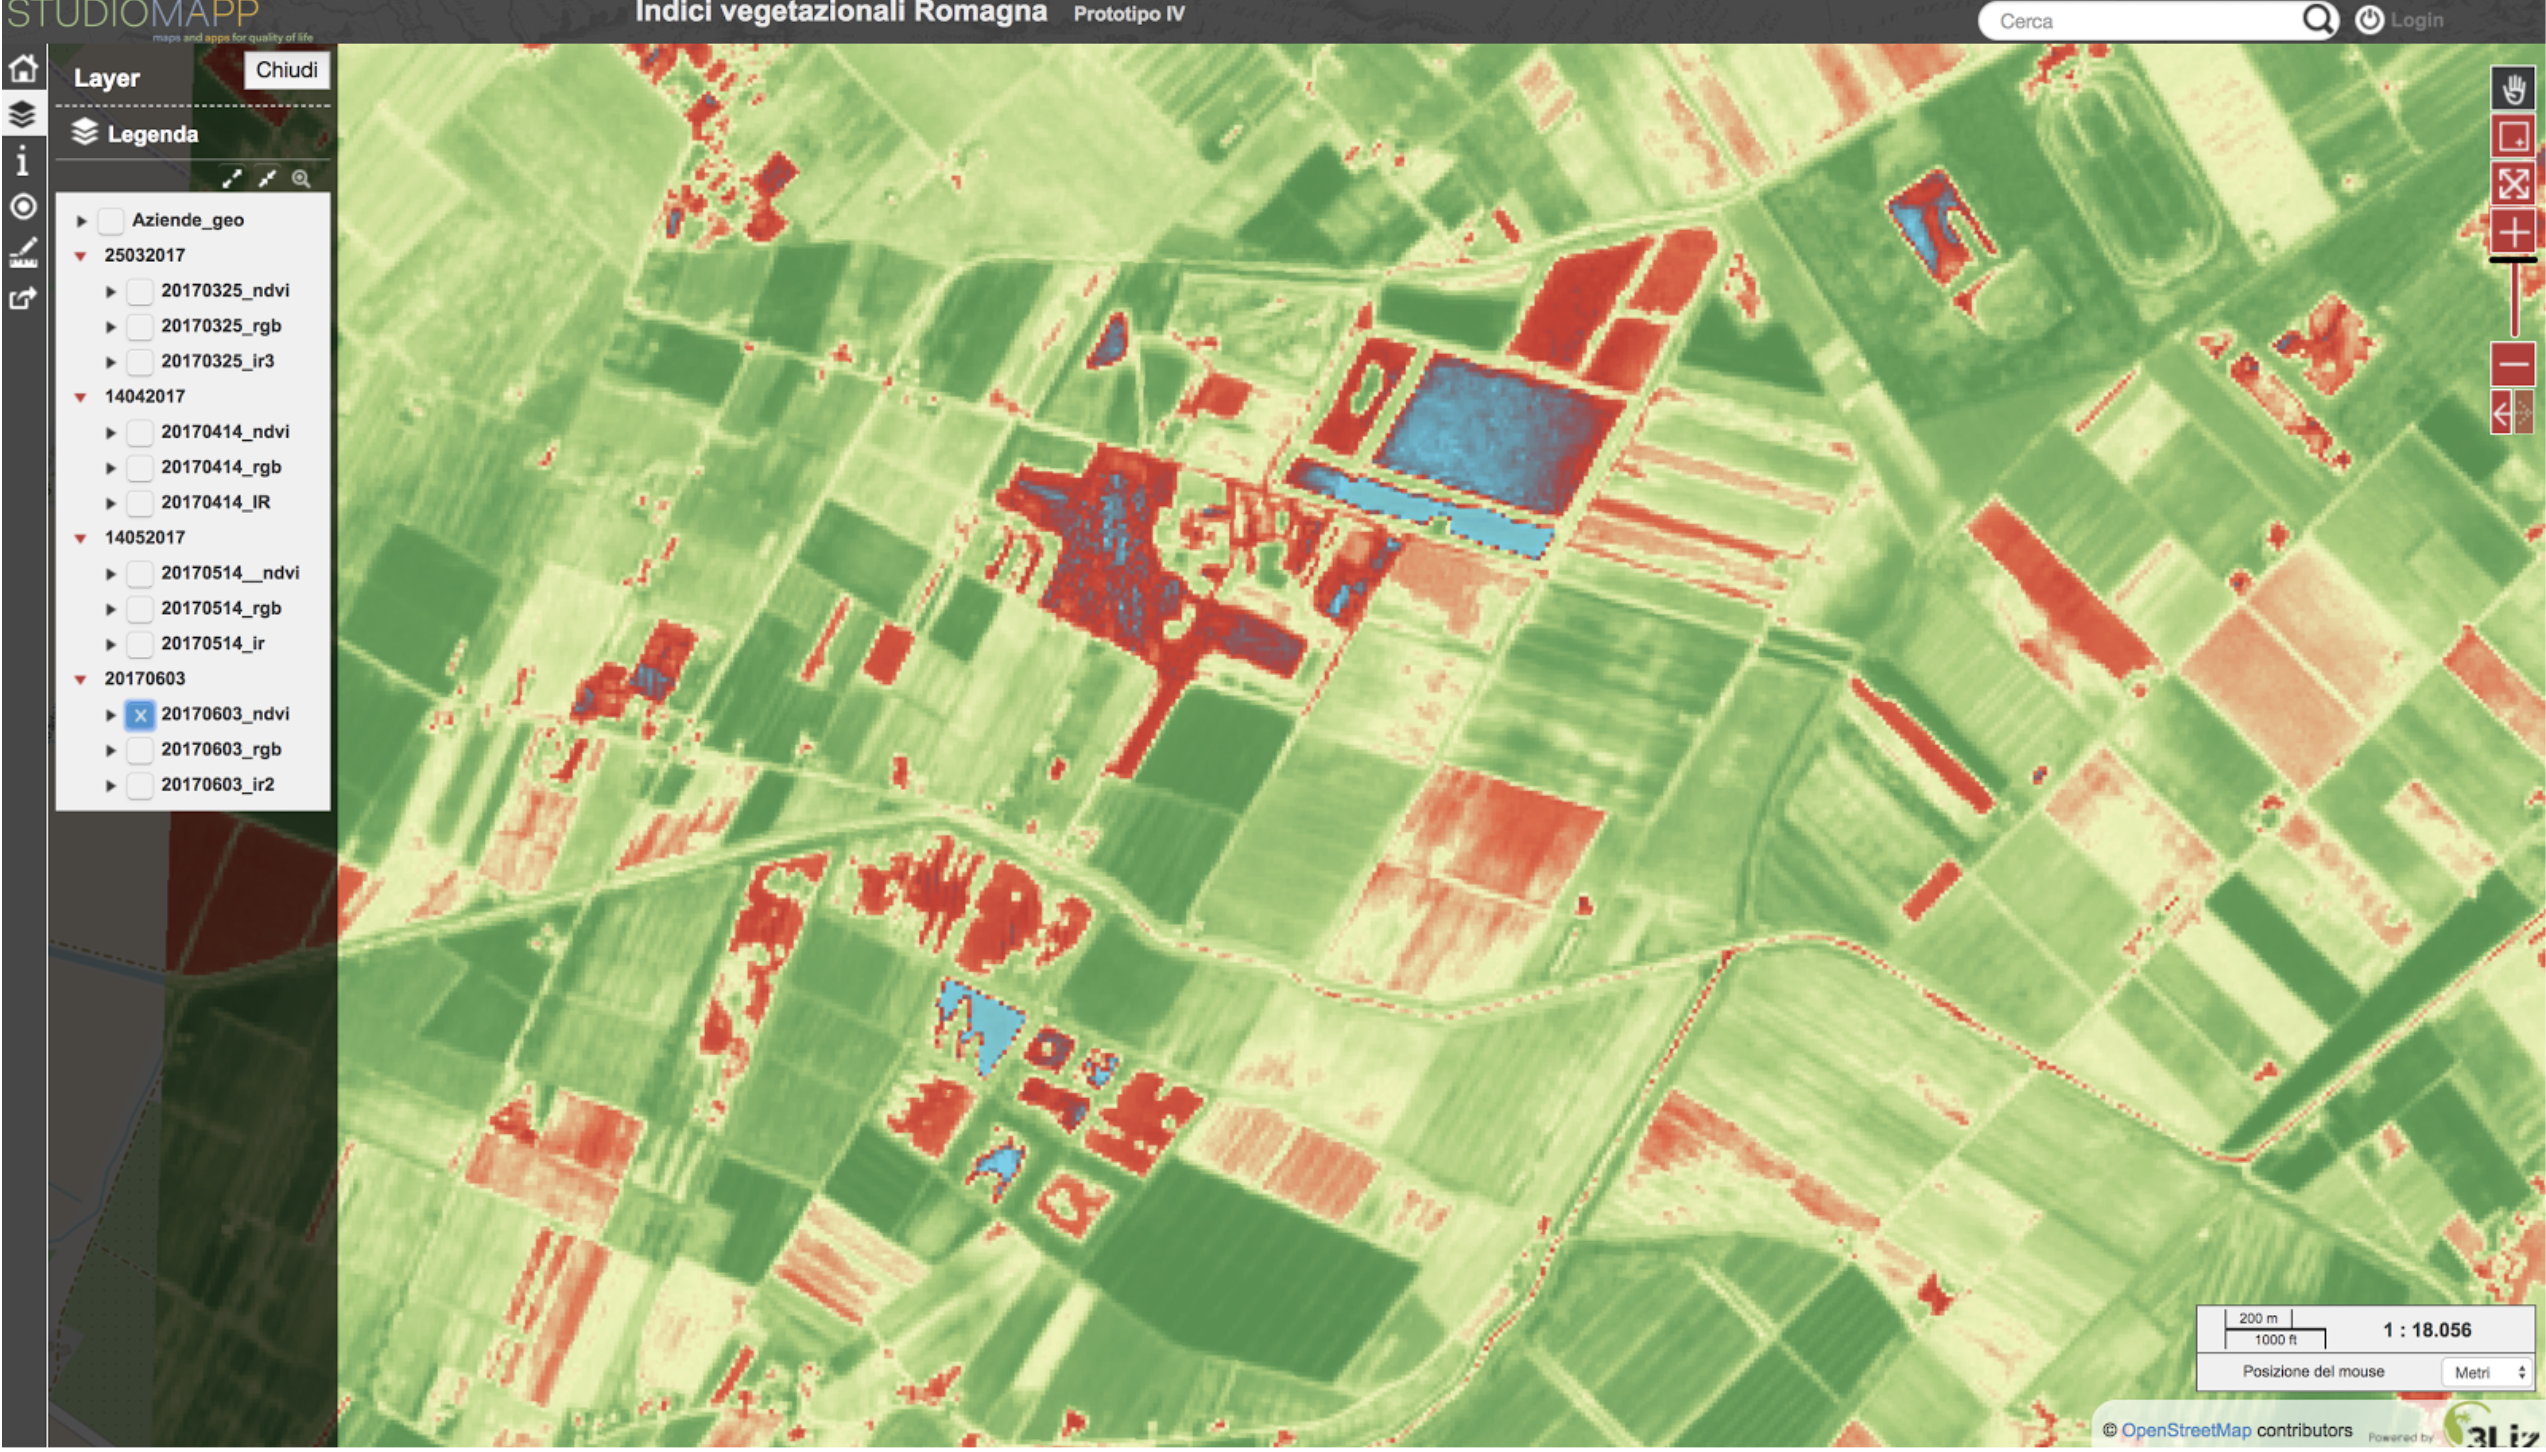Click the Prototipo IV subtitle
This screenshot has height=1452, width=2546.
pyautogui.click(x=1129, y=14)
